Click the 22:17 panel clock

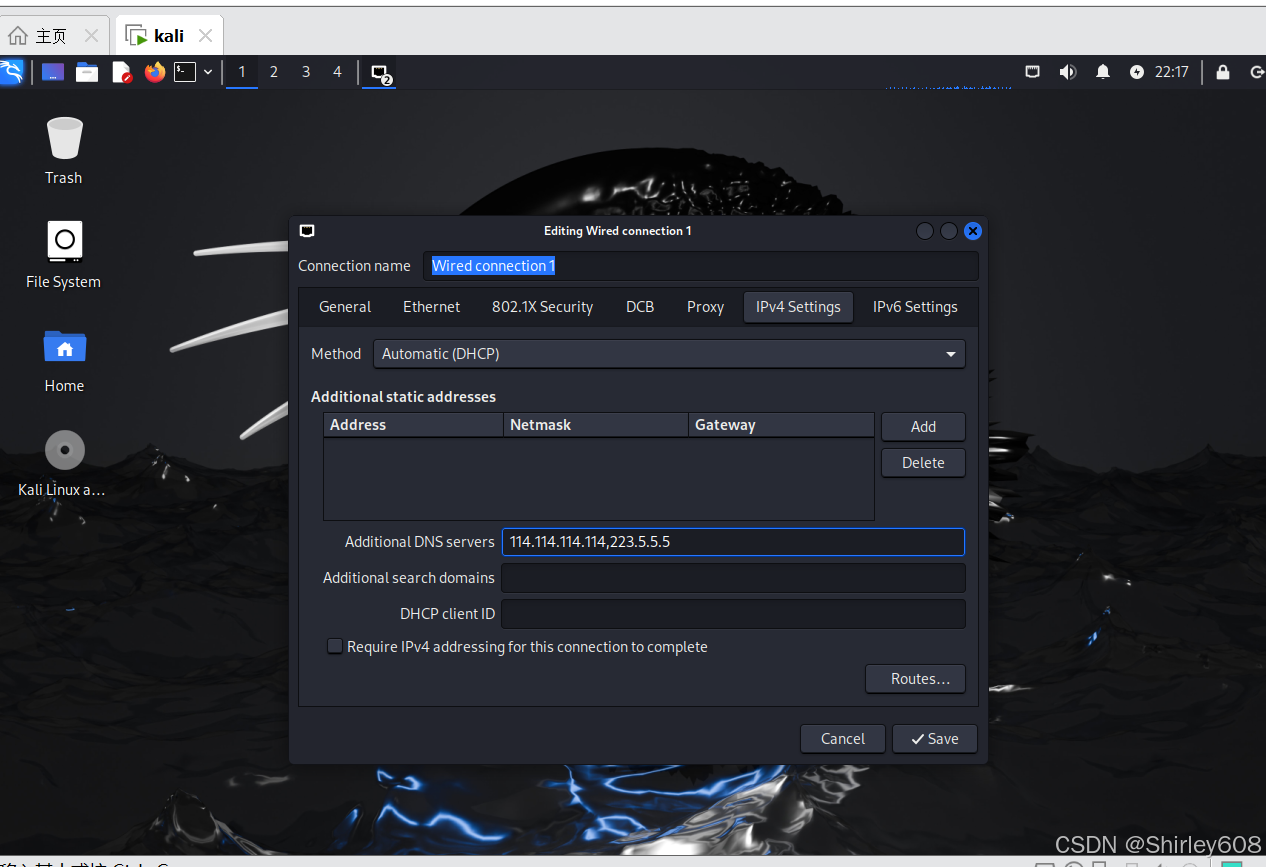click(1172, 72)
